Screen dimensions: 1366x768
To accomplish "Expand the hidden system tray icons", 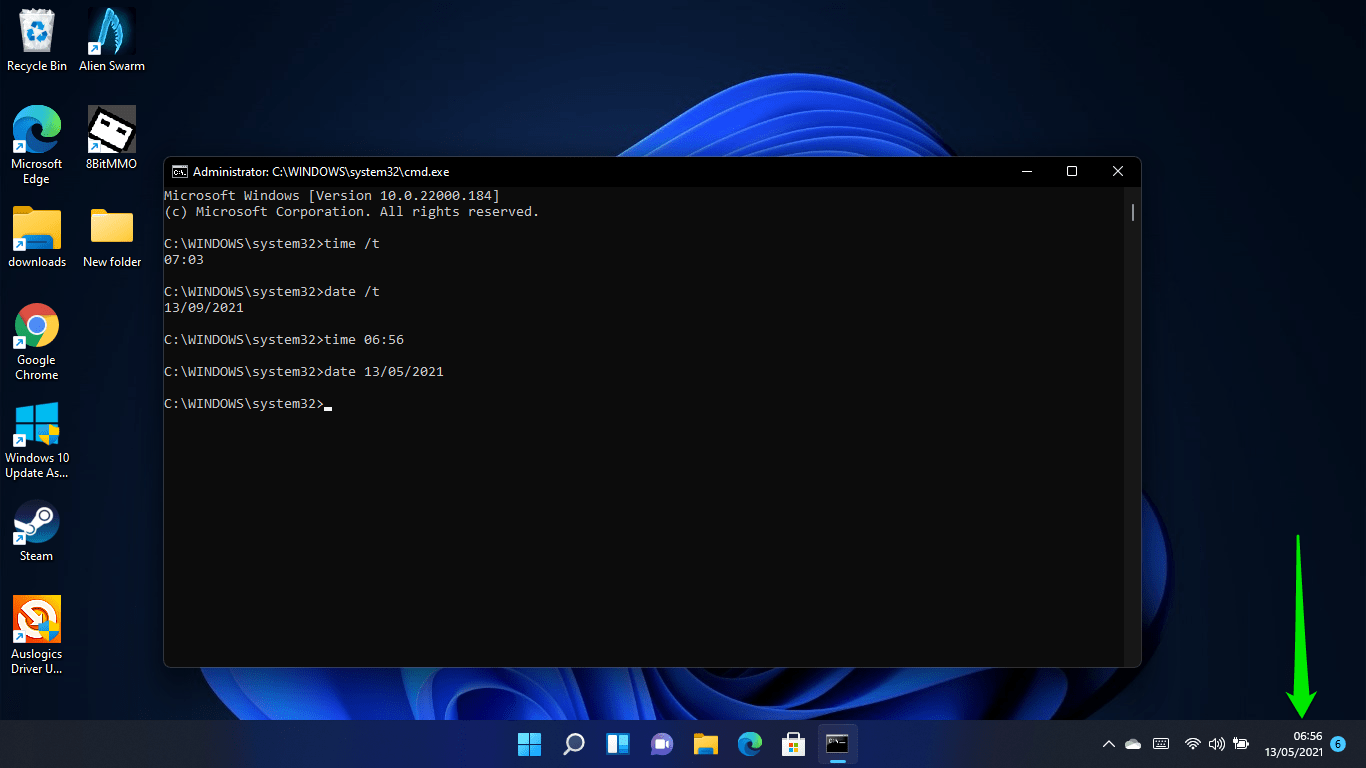I will pos(1108,744).
